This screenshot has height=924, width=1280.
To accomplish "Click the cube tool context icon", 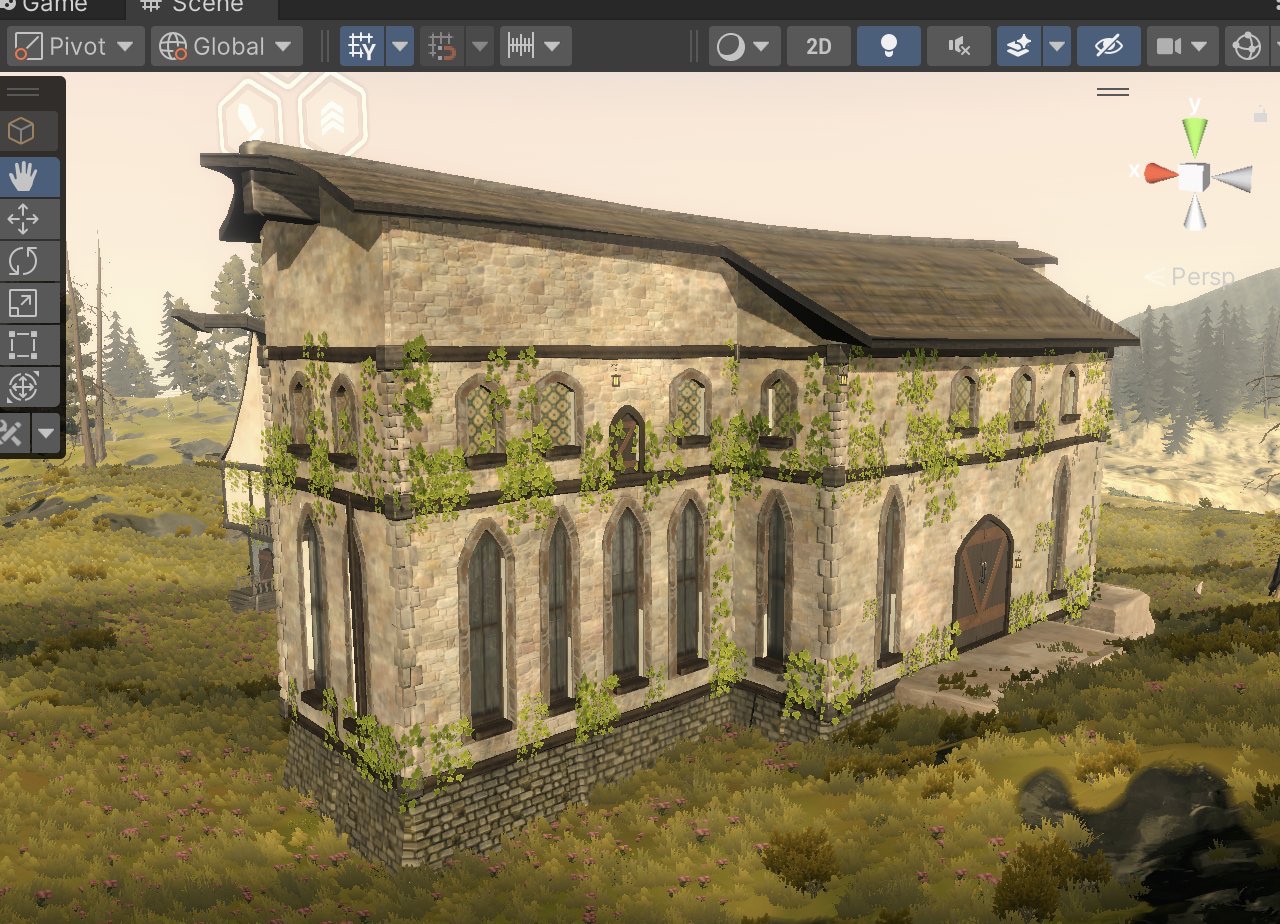I will (x=22, y=131).
